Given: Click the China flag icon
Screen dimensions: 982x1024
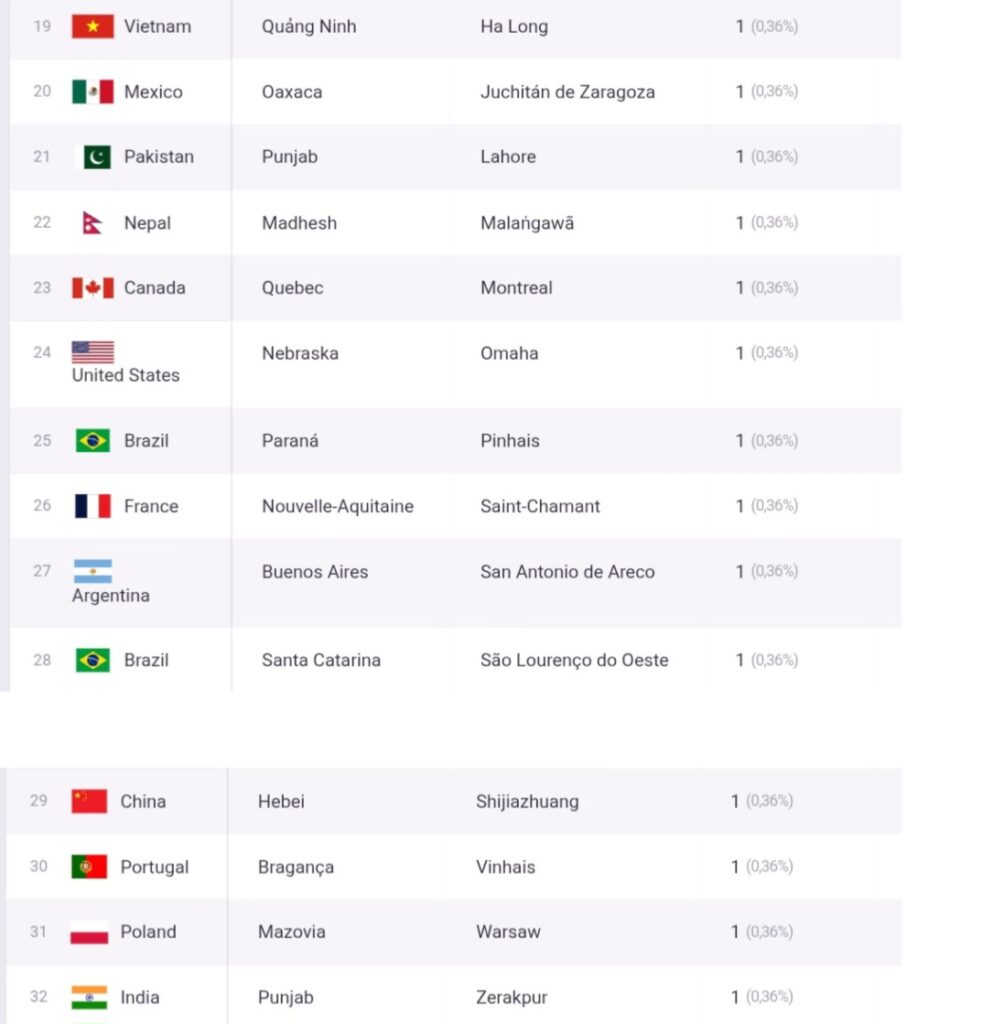Looking at the screenshot, I should (89, 801).
